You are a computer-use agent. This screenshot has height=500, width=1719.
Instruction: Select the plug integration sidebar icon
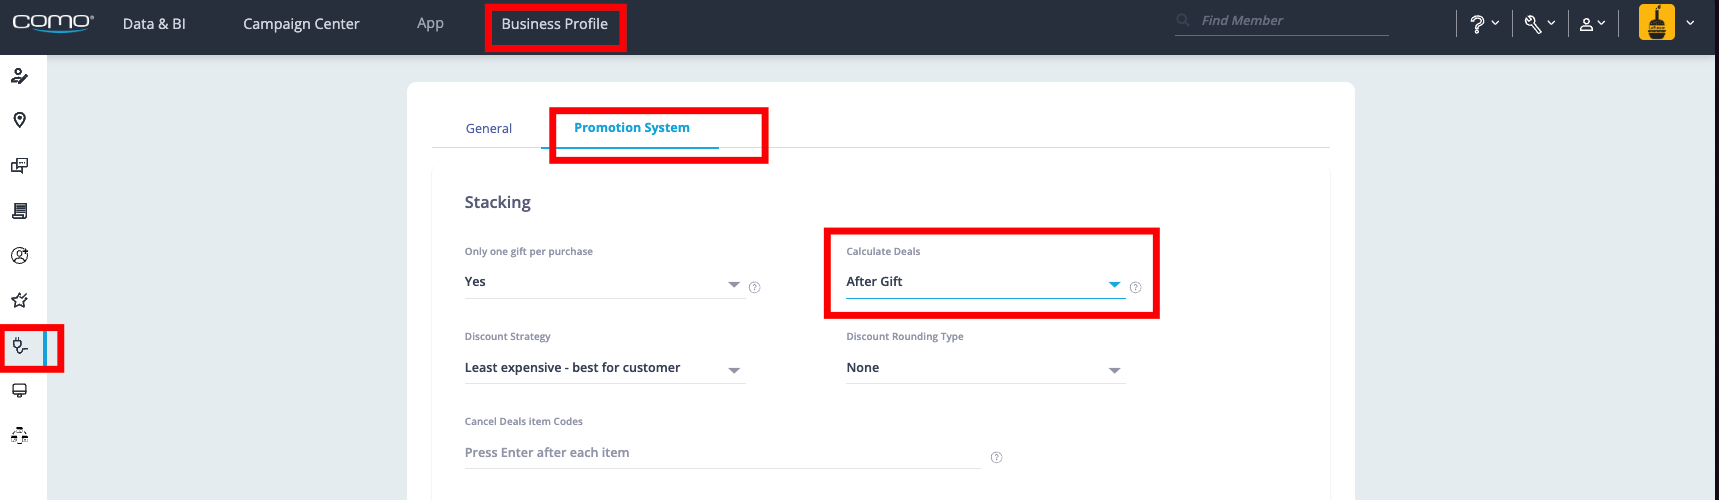pyautogui.click(x=19, y=346)
